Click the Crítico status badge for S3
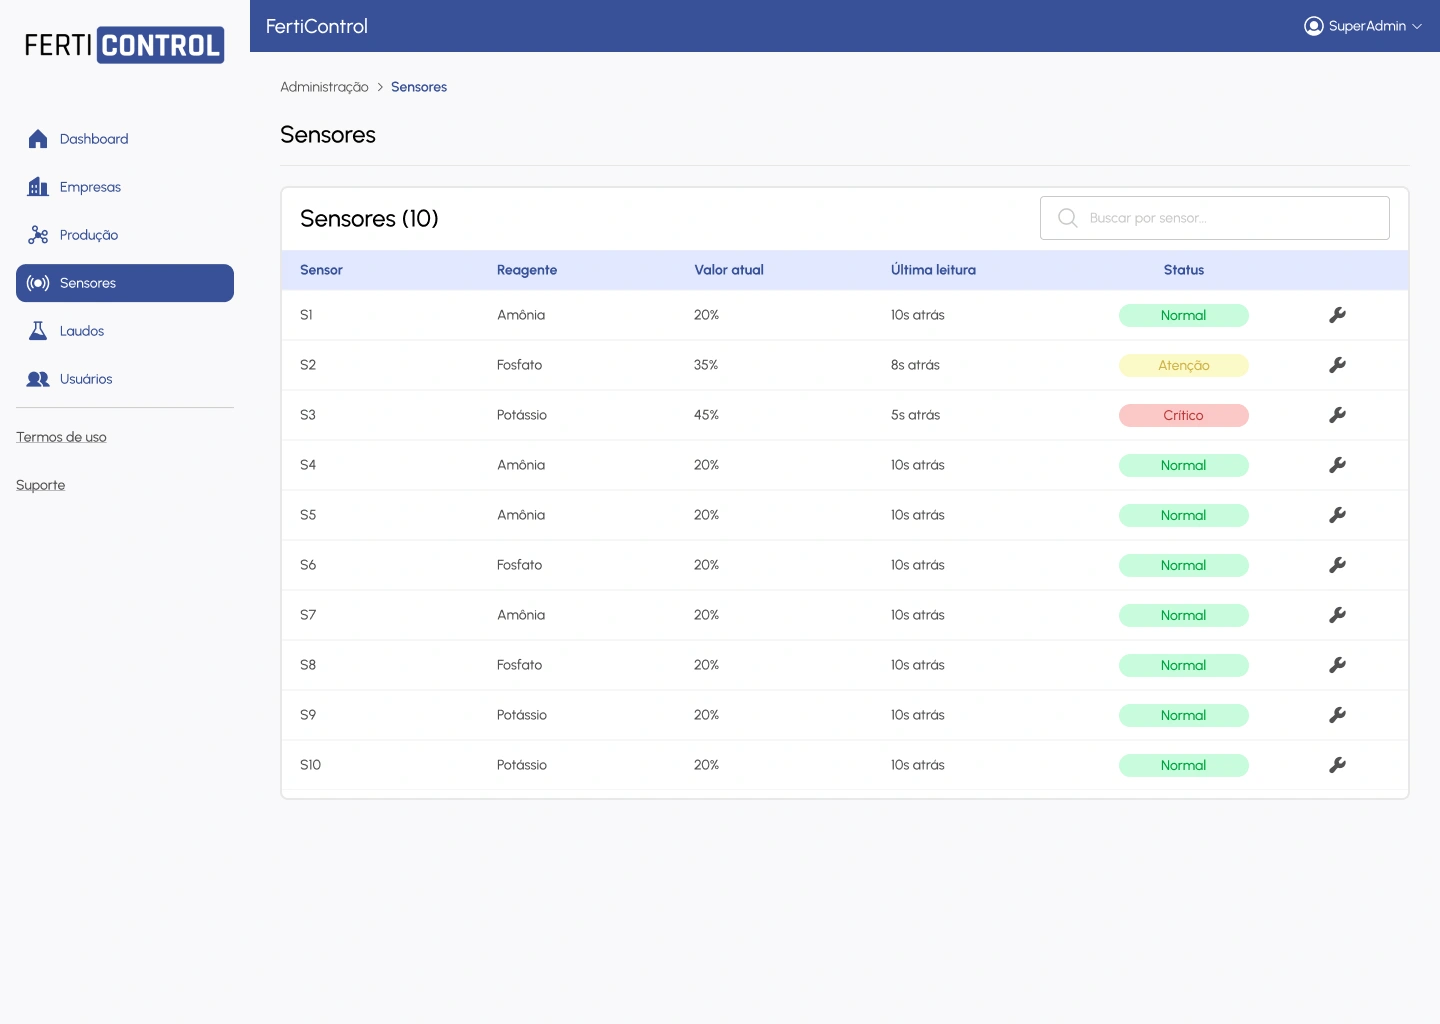The width and height of the screenshot is (1440, 1024). coord(1183,415)
